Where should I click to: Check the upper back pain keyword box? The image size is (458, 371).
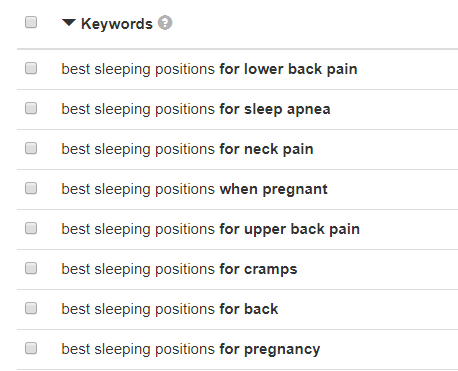point(31,228)
